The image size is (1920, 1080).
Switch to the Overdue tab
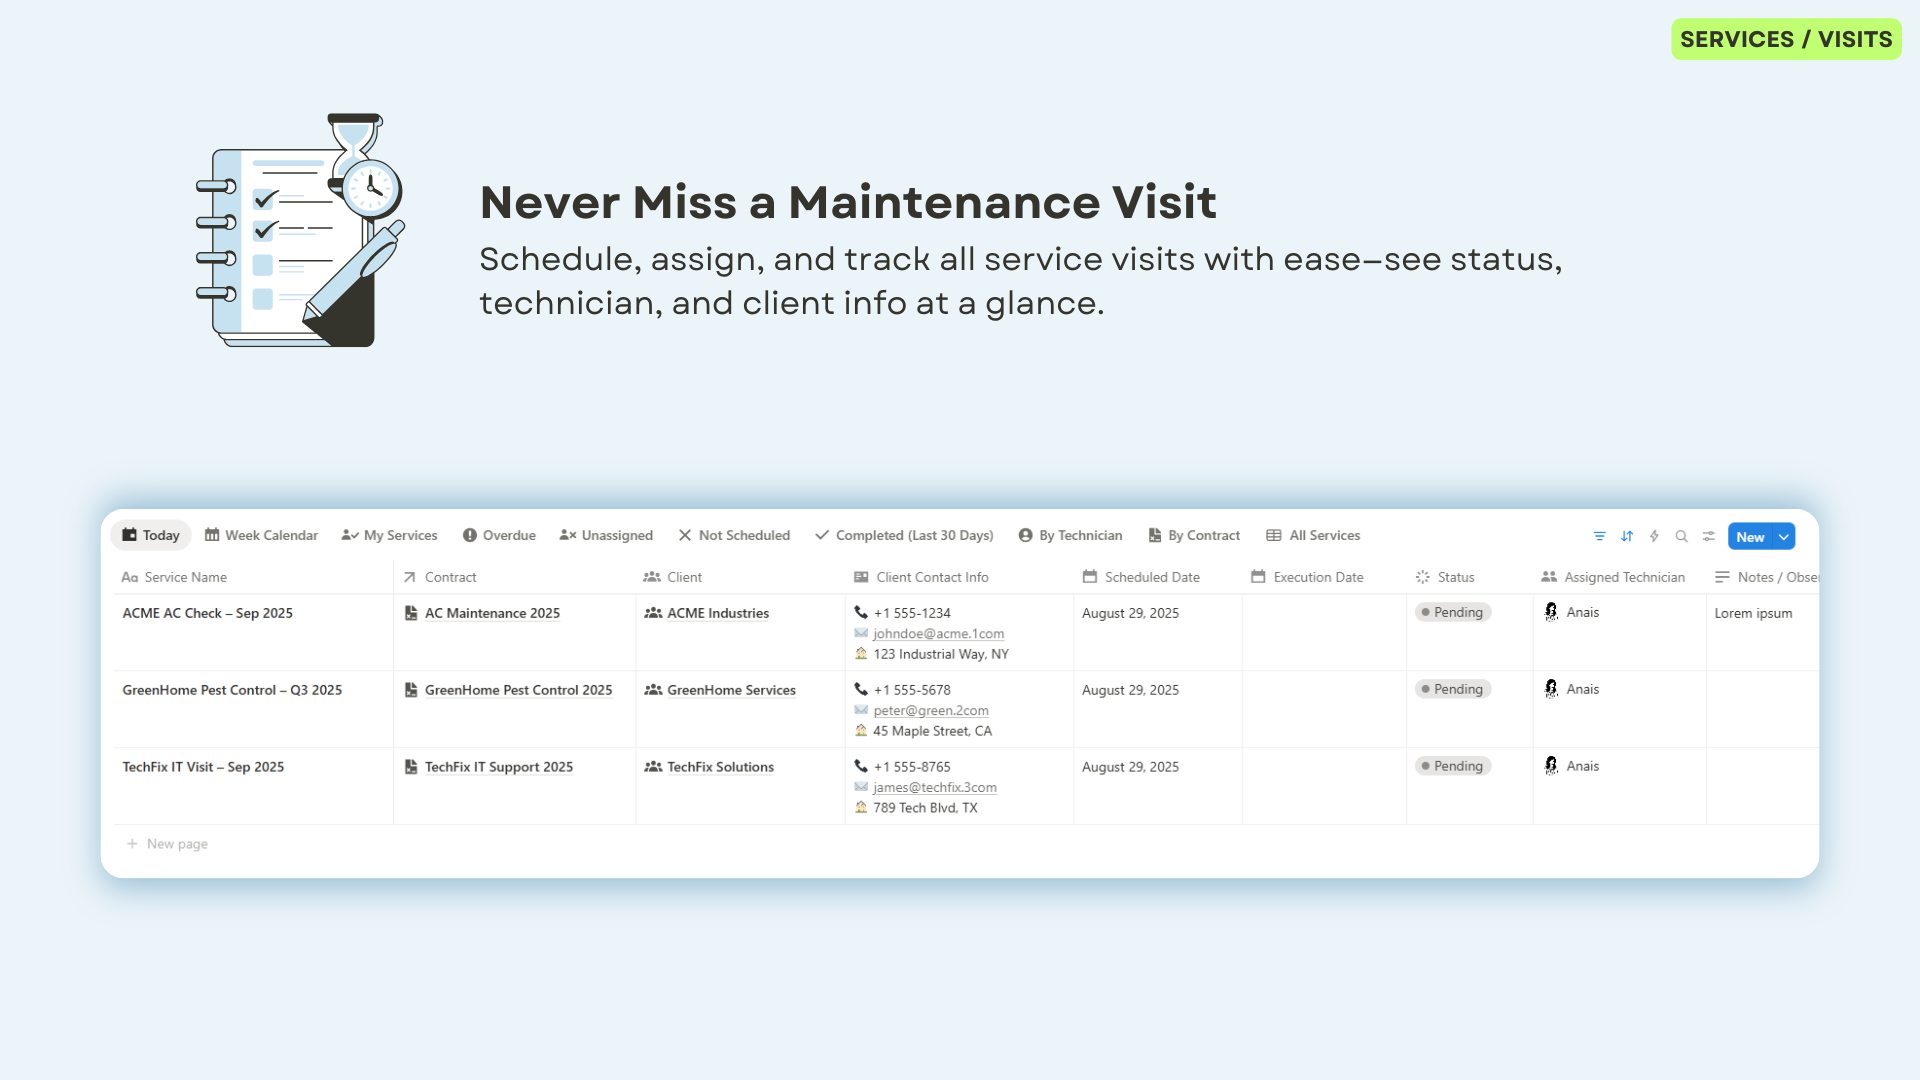(499, 536)
